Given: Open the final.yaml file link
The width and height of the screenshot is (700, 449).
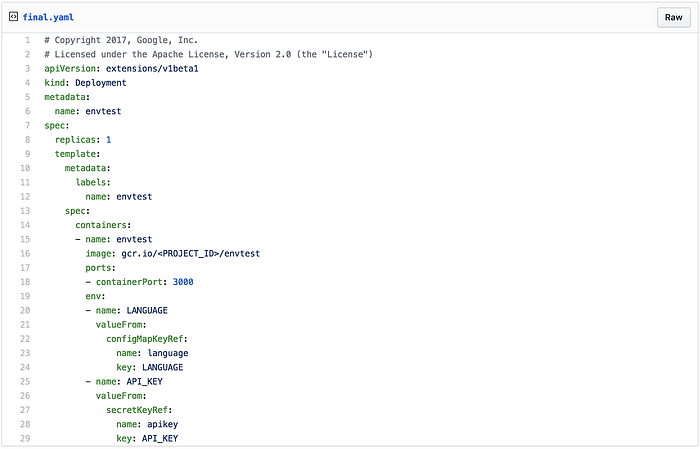Looking at the screenshot, I should [48, 17].
